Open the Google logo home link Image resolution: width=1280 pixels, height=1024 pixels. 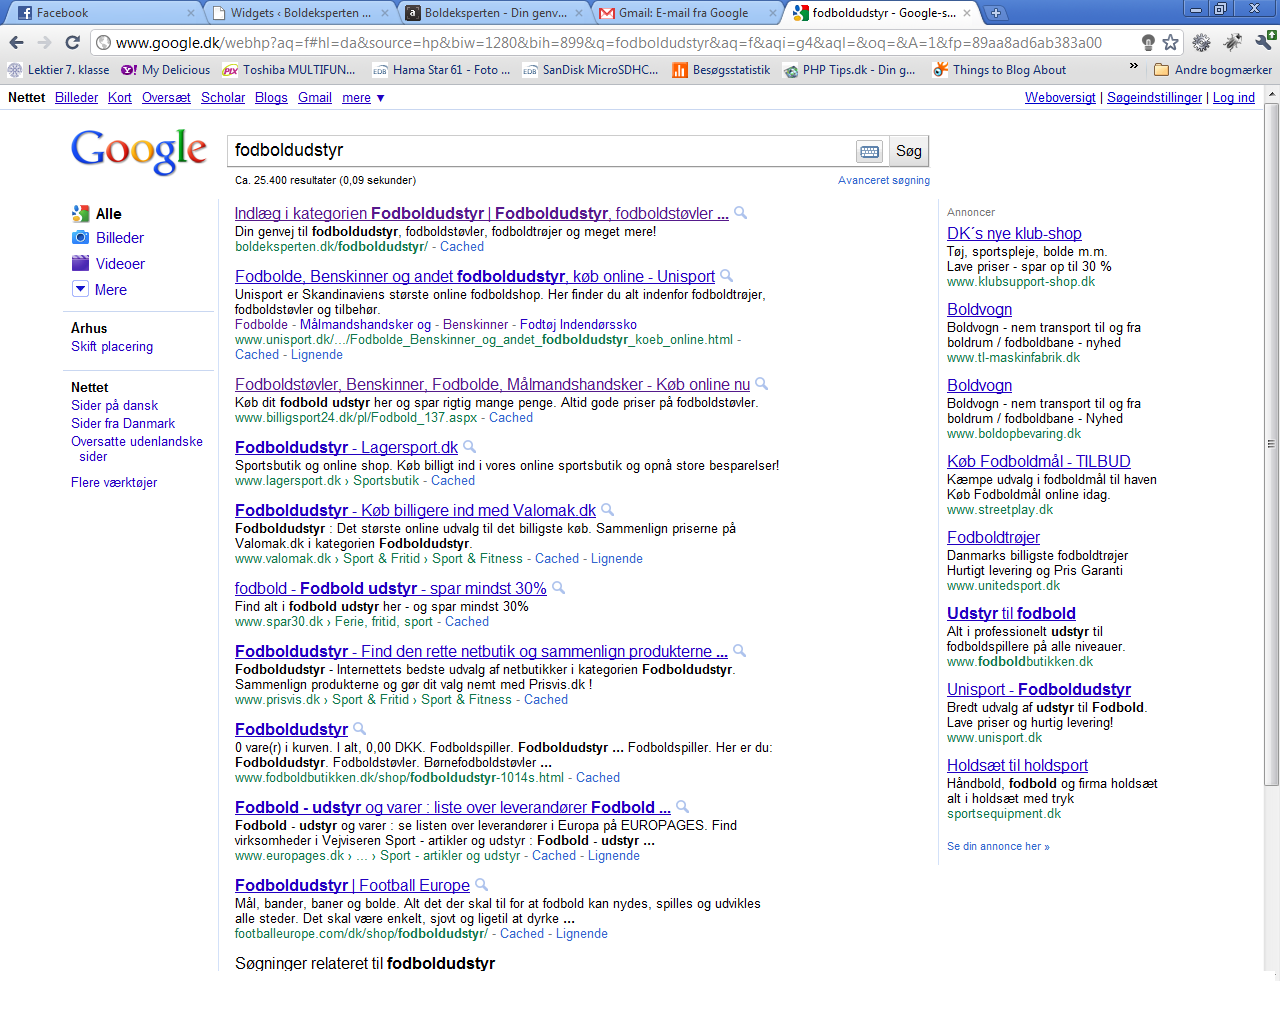coord(139,151)
